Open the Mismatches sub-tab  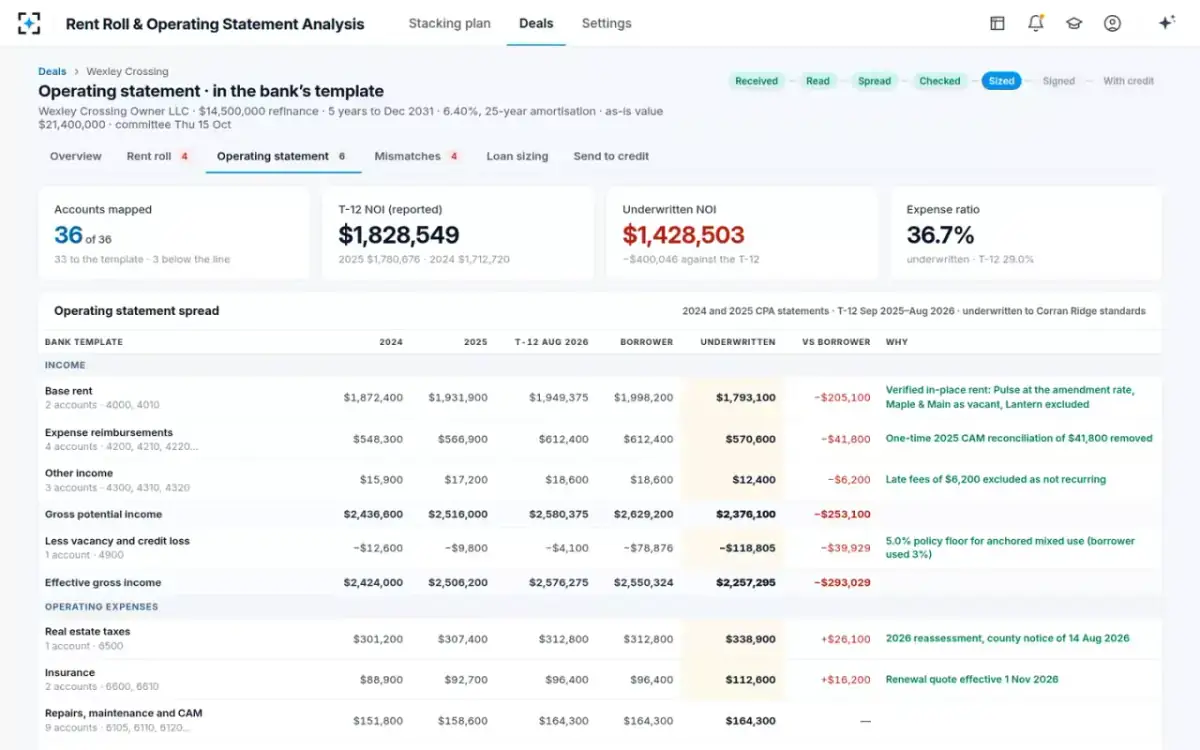(x=416, y=156)
